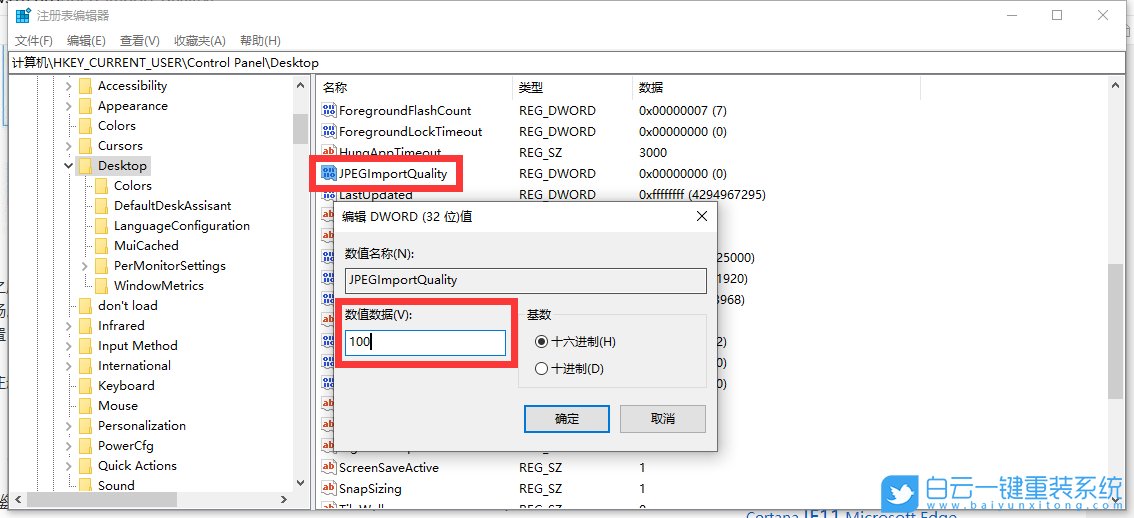The image size is (1134, 518).
Task: Click the 数值数据(V) value input field
Action: tap(425, 343)
